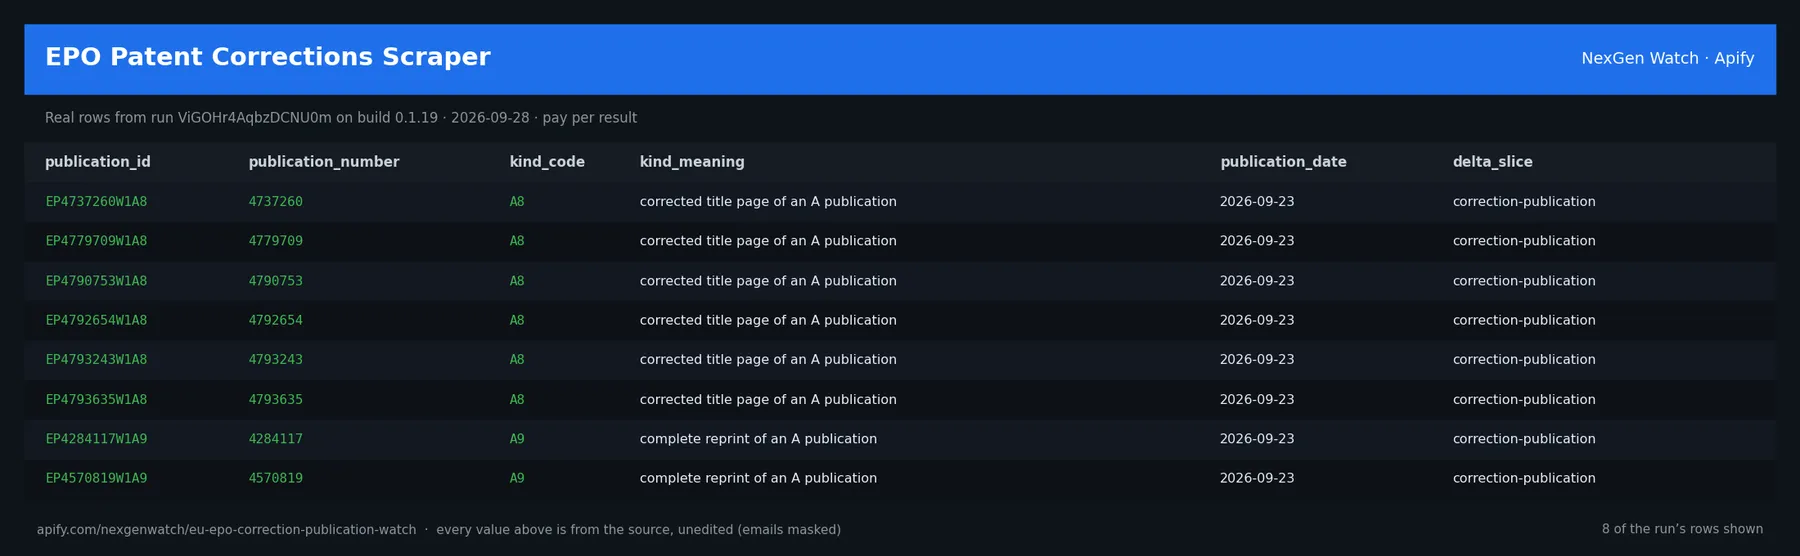The height and width of the screenshot is (556, 1800).
Task: Open publication ID EP4737260W1A8
Action: pos(96,202)
